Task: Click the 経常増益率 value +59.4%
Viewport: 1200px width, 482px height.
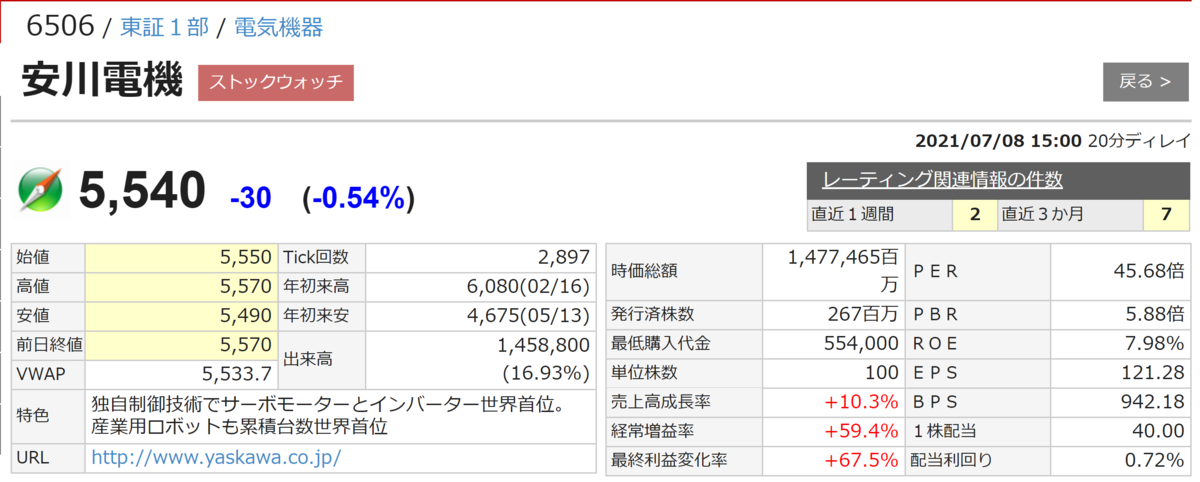Action: 861,431
